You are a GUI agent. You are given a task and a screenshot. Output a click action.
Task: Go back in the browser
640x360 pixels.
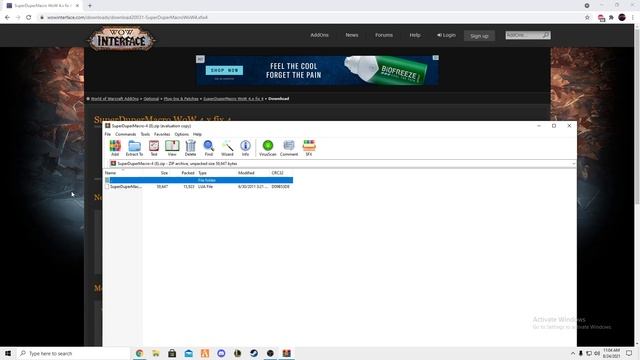click(x=7, y=18)
